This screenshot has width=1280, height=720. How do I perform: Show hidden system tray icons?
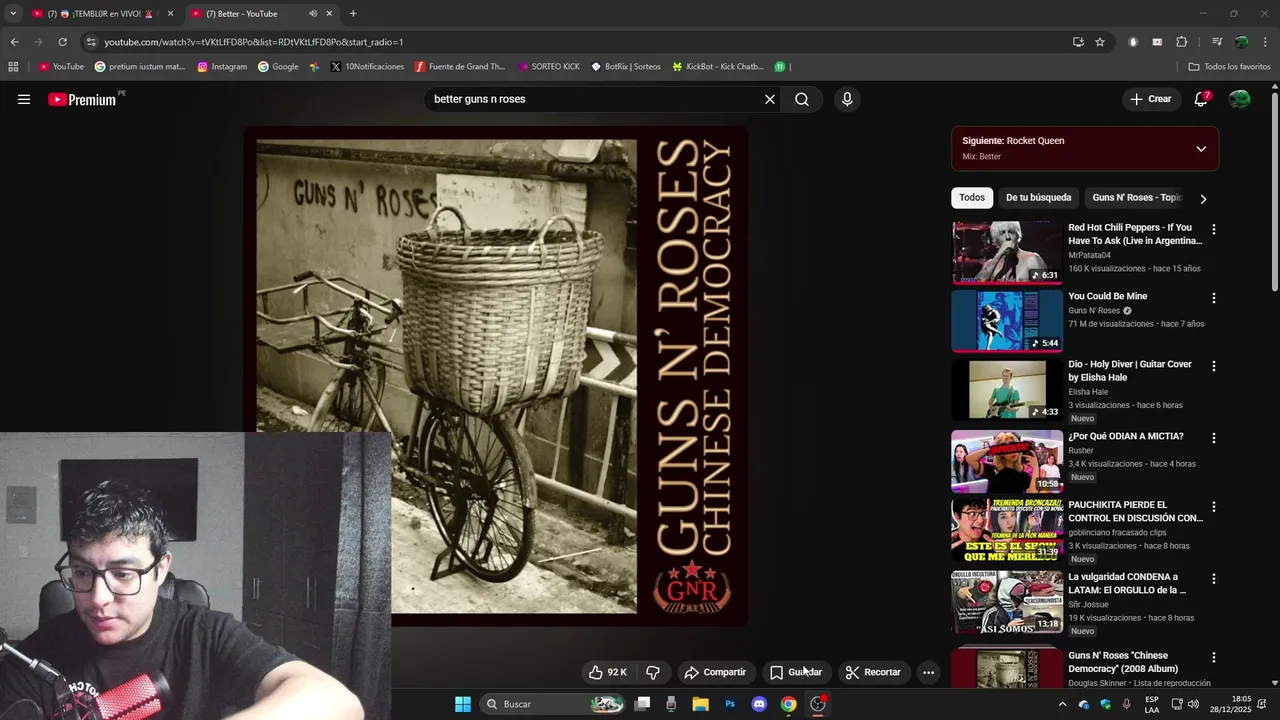pos(1062,704)
